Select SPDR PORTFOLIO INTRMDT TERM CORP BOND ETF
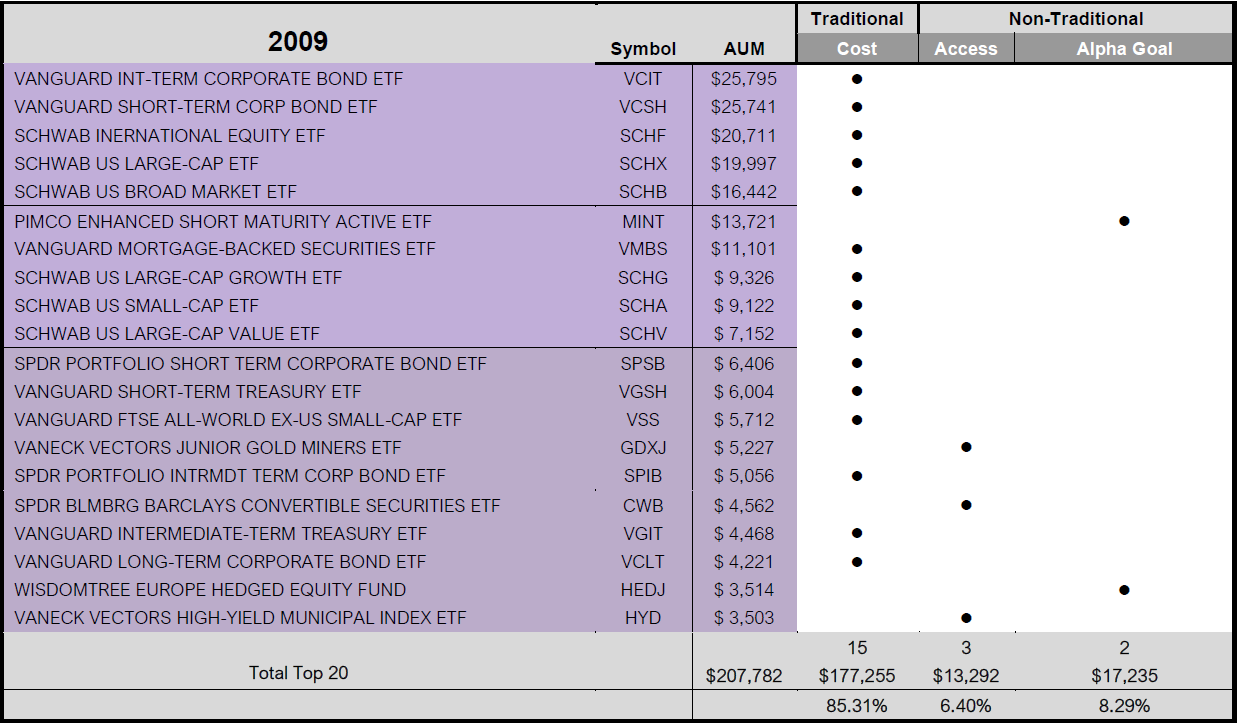Screen dimensions: 1237x723 (230, 475)
